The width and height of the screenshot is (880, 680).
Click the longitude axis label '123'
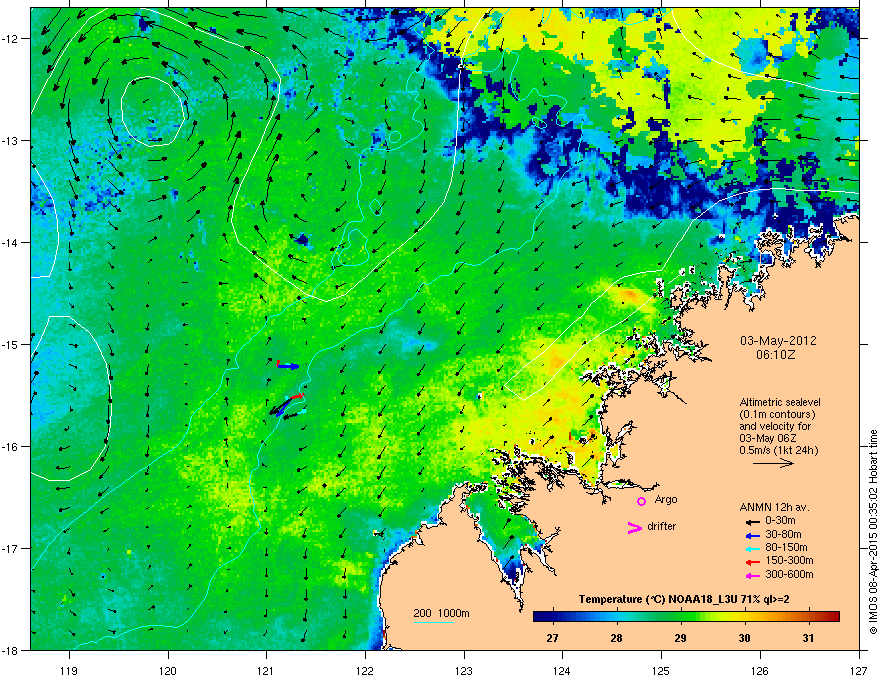[x=464, y=671]
